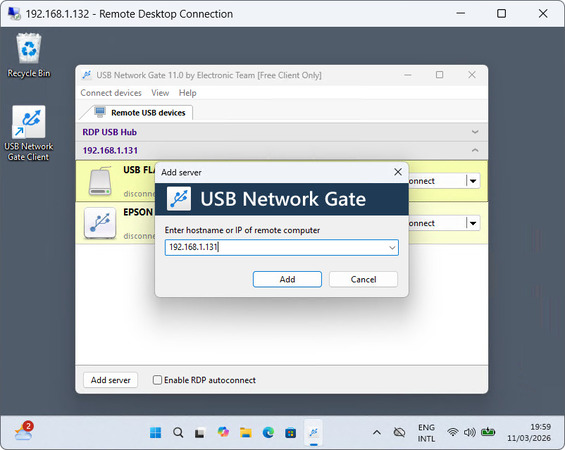Image resolution: width=565 pixels, height=450 pixels.
Task: Open Task View on taskbar
Action: point(200,433)
